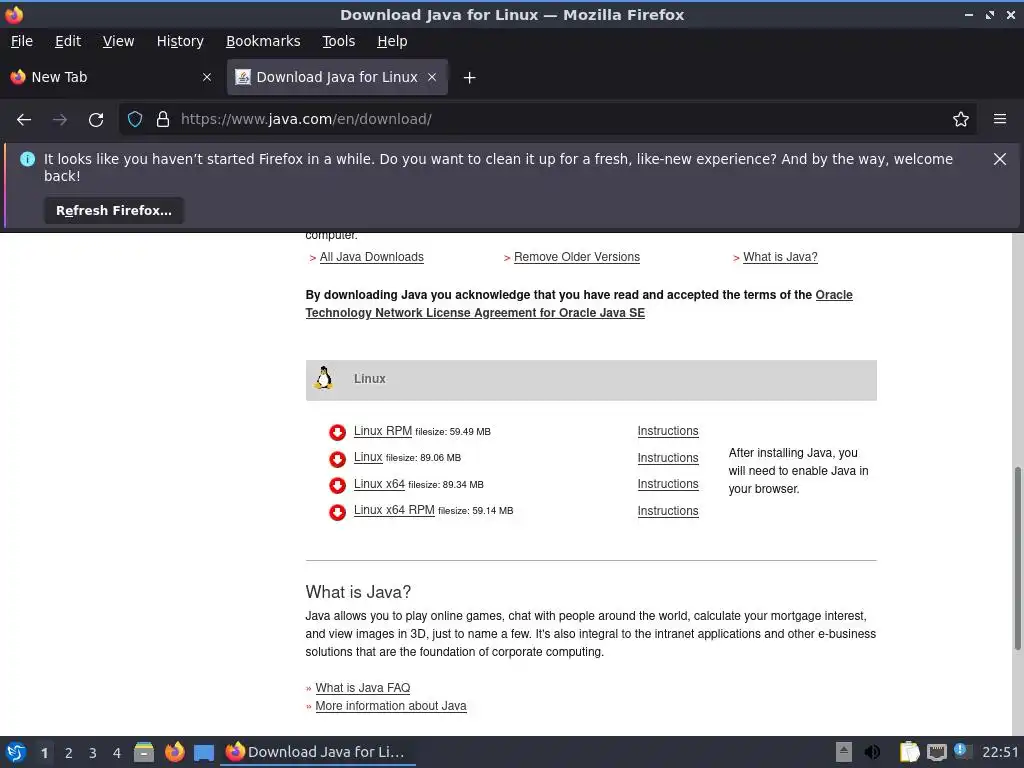Open Remove Older Versions link
Screen dimensions: 1024x768
click(x=577, y=257)
